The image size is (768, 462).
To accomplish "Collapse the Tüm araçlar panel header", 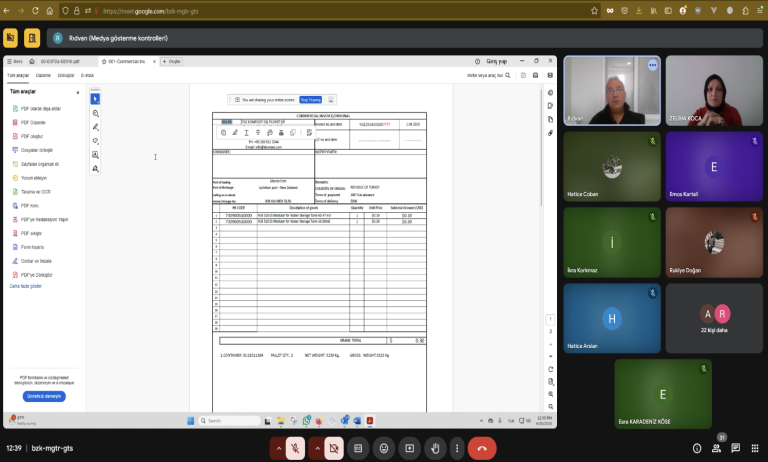I will (x=78, y=91).
